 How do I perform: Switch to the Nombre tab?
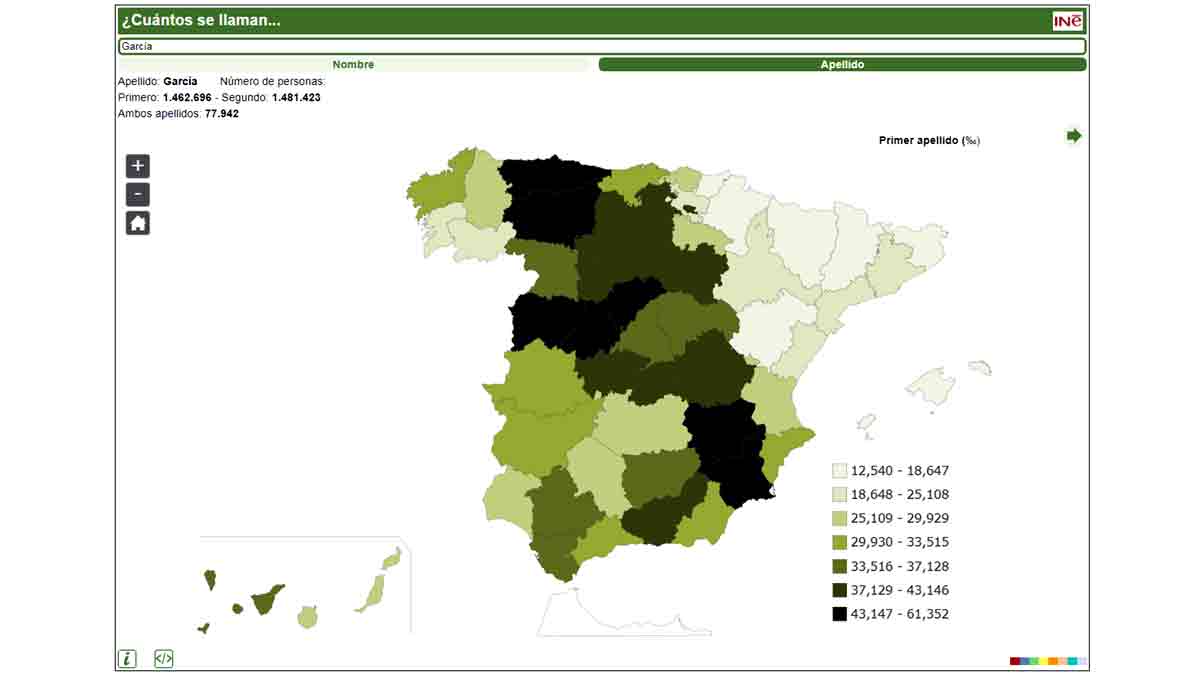354,65
